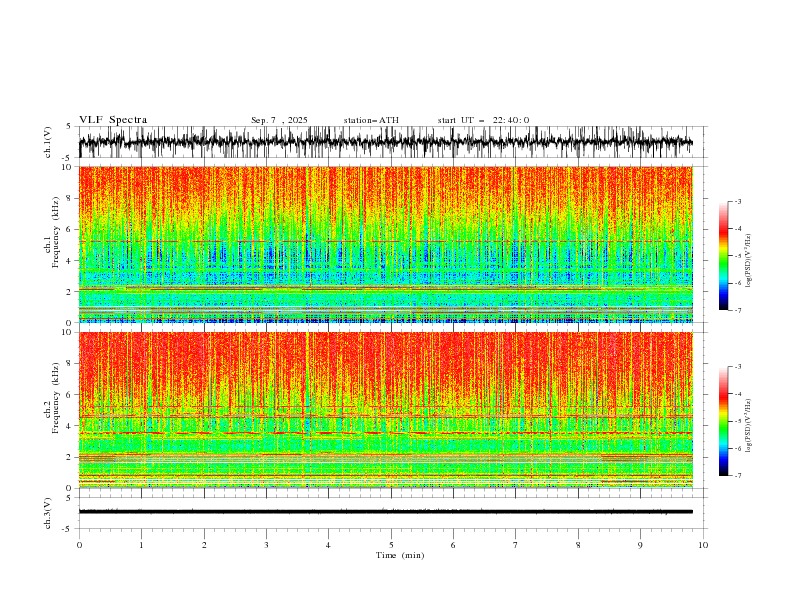Click time axis tick label "3"

[x=266, y=545]
